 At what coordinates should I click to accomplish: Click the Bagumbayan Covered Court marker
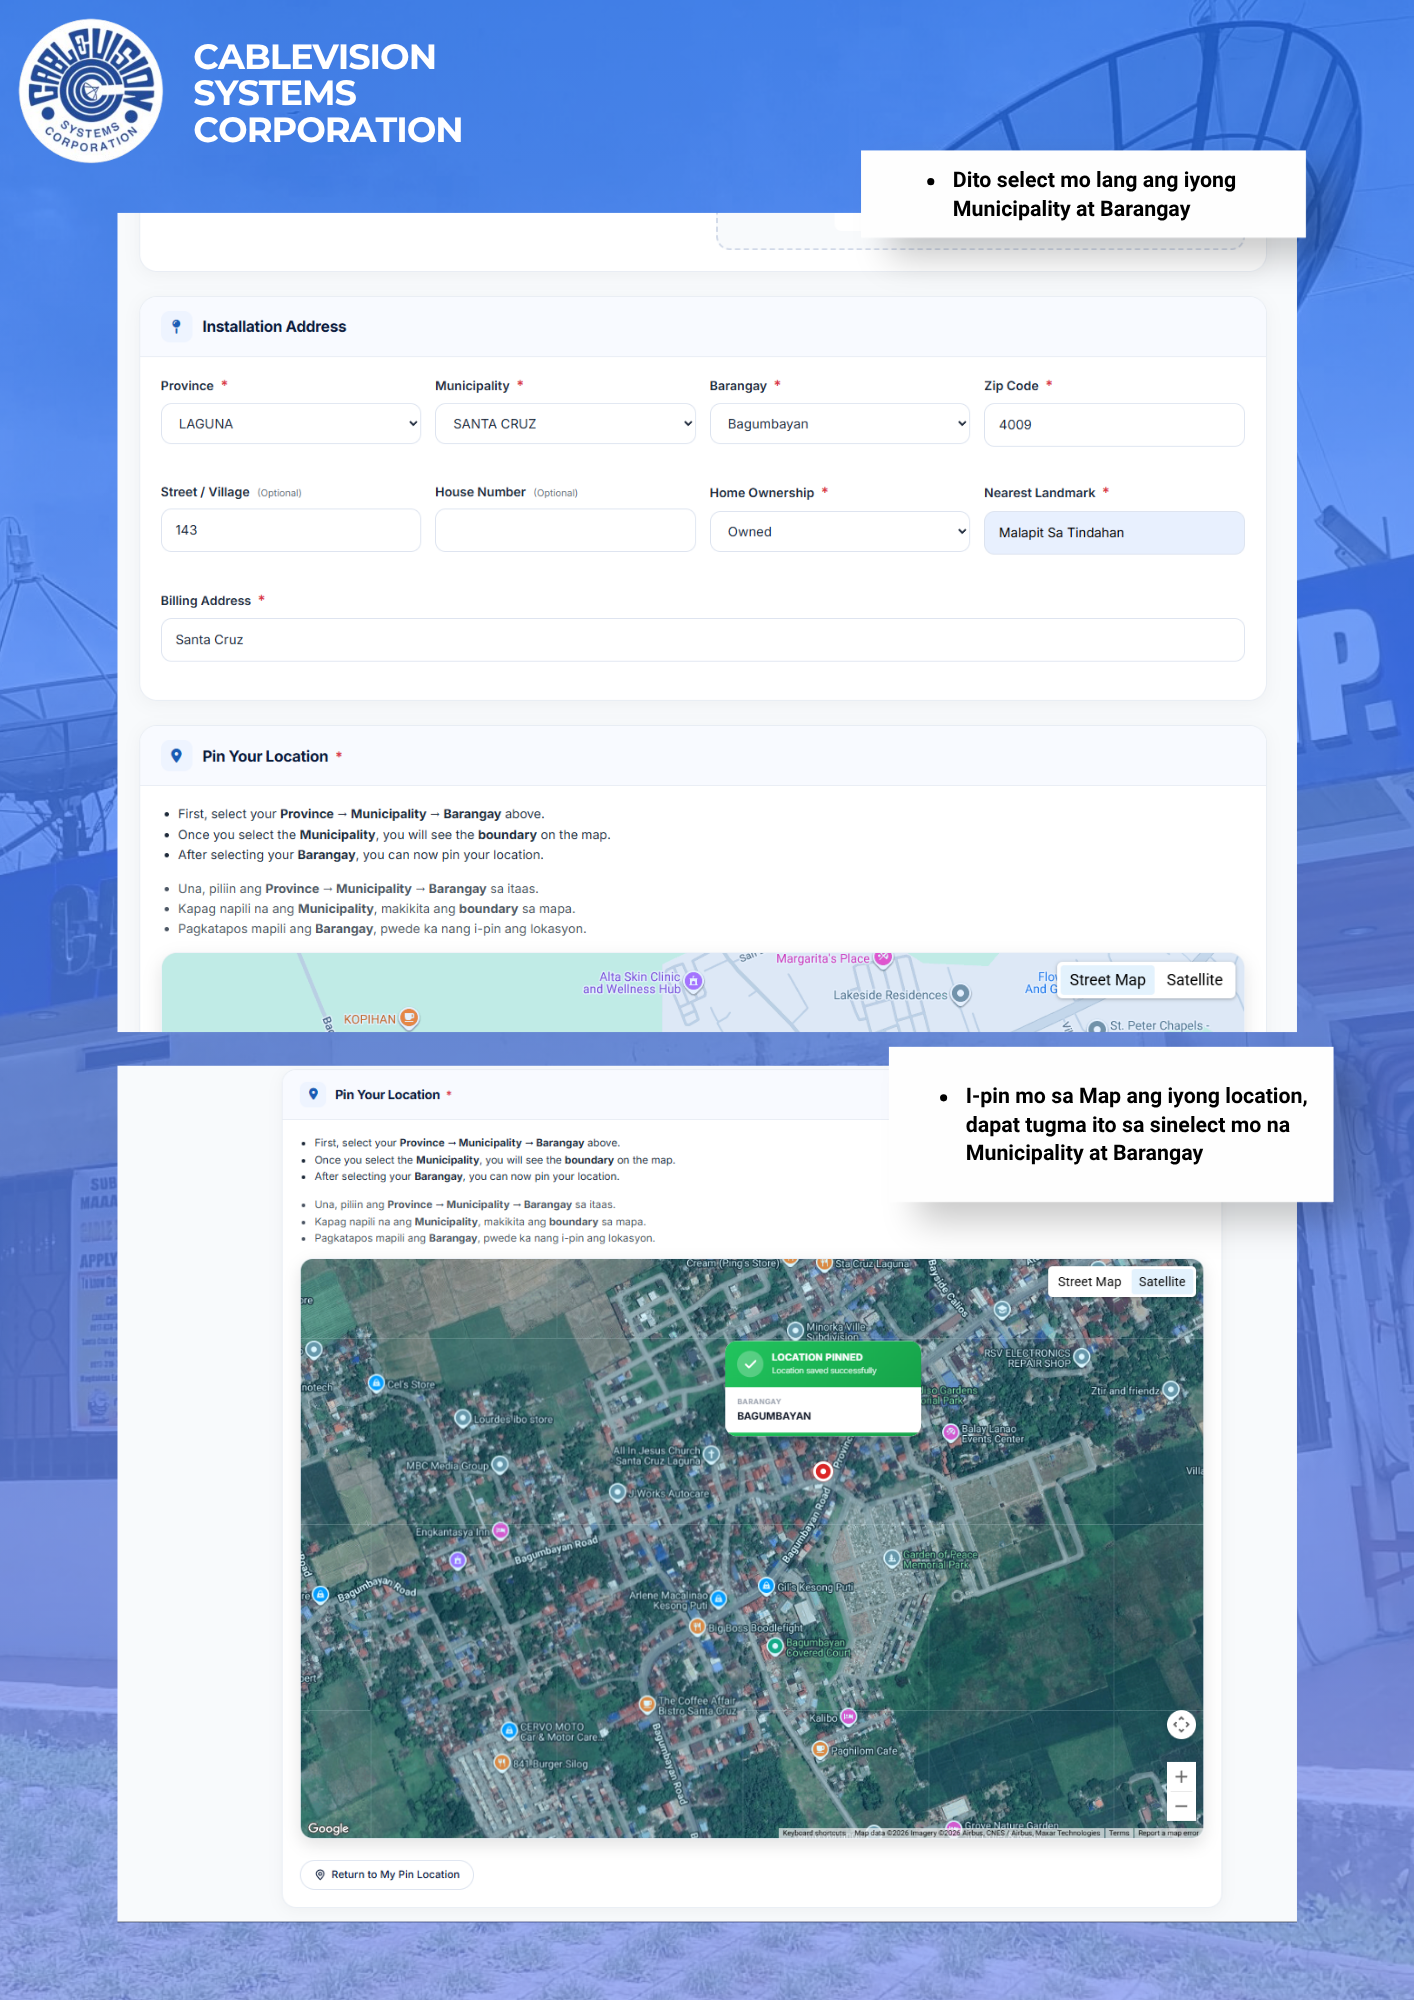pyautogui.click(x=775, y=1646)
